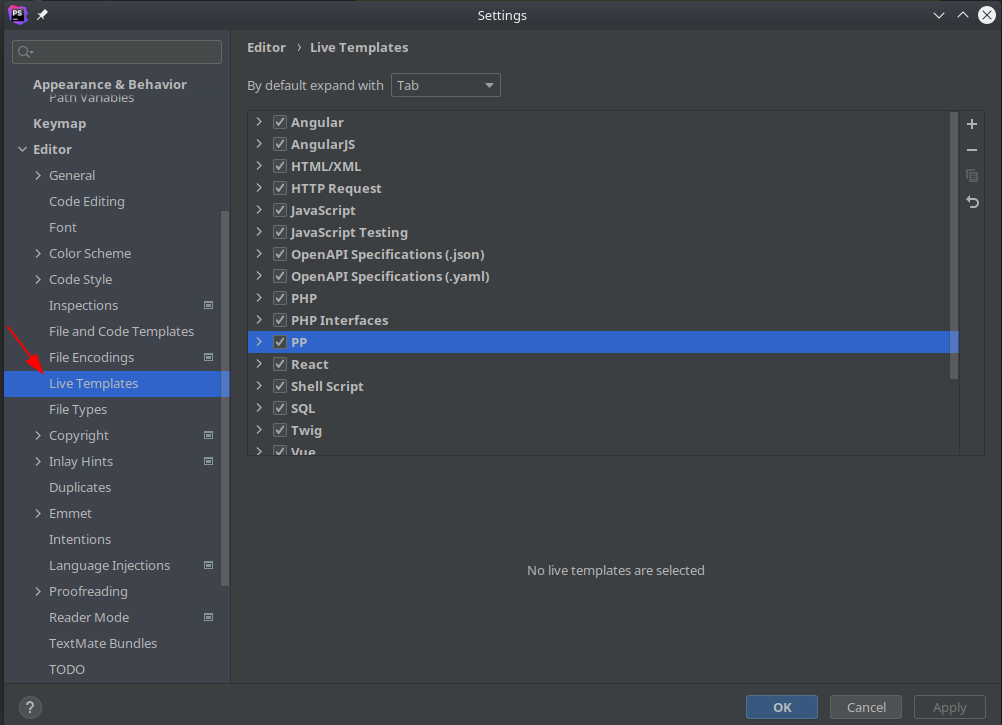Dismiss settings with the Cancel button
The height and width of the screenshot is (725, 1002).
(x=866, y=707)
